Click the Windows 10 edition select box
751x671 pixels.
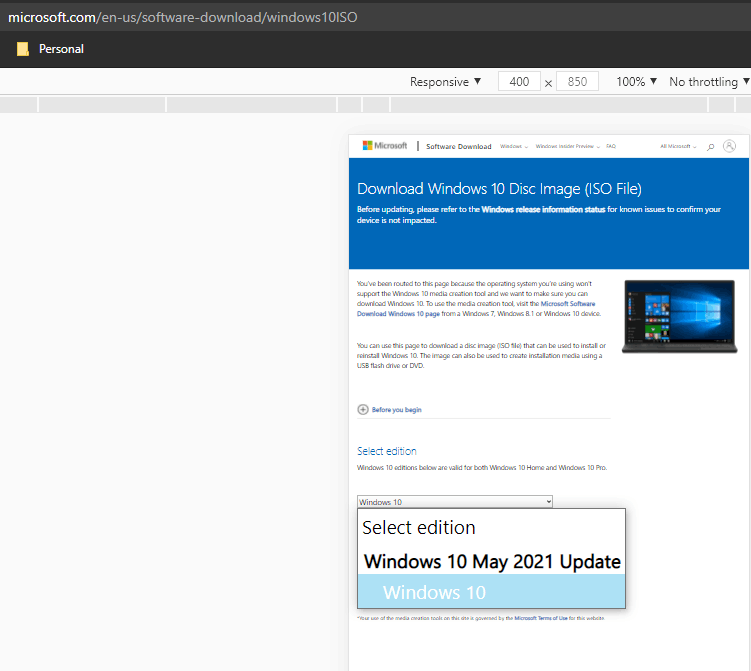(454, 502)
